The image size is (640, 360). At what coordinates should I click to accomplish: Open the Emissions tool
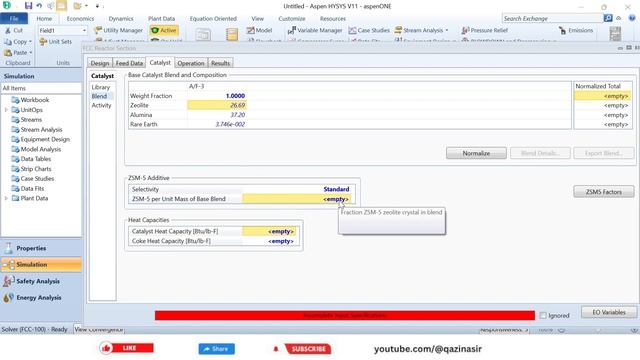coord(576,30)
